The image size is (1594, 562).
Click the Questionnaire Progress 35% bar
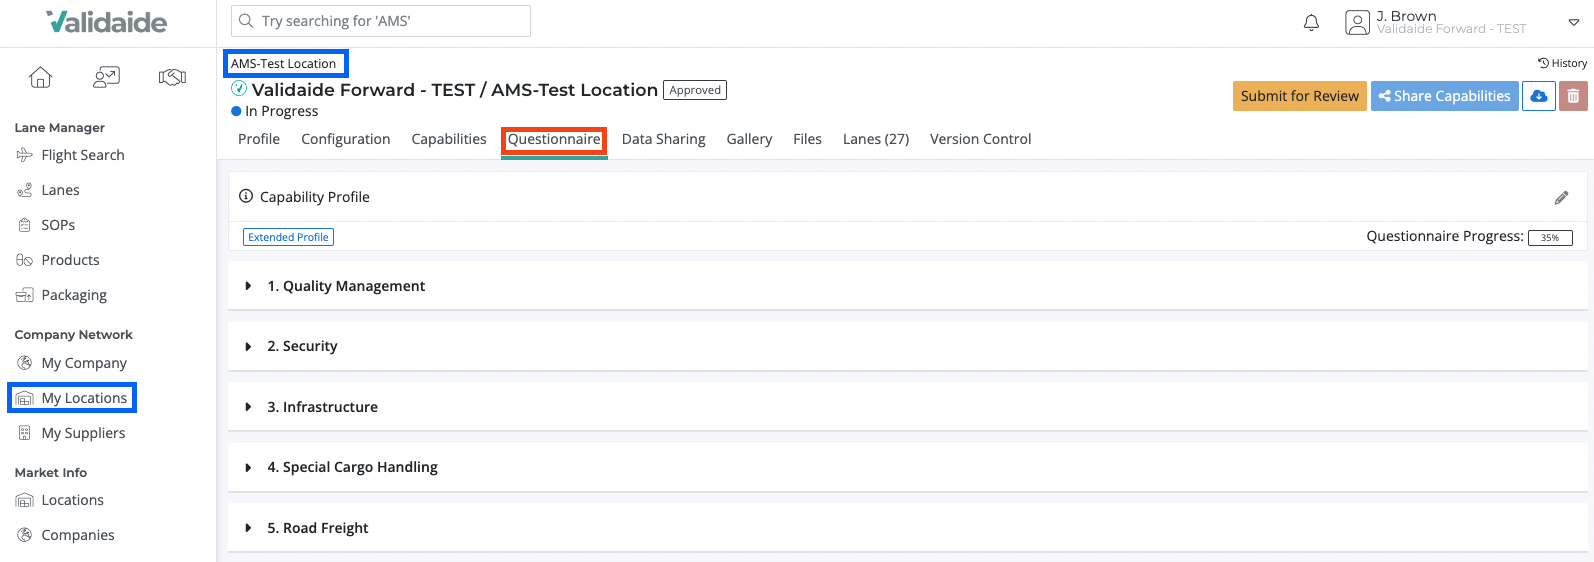tap(1550, 237)
